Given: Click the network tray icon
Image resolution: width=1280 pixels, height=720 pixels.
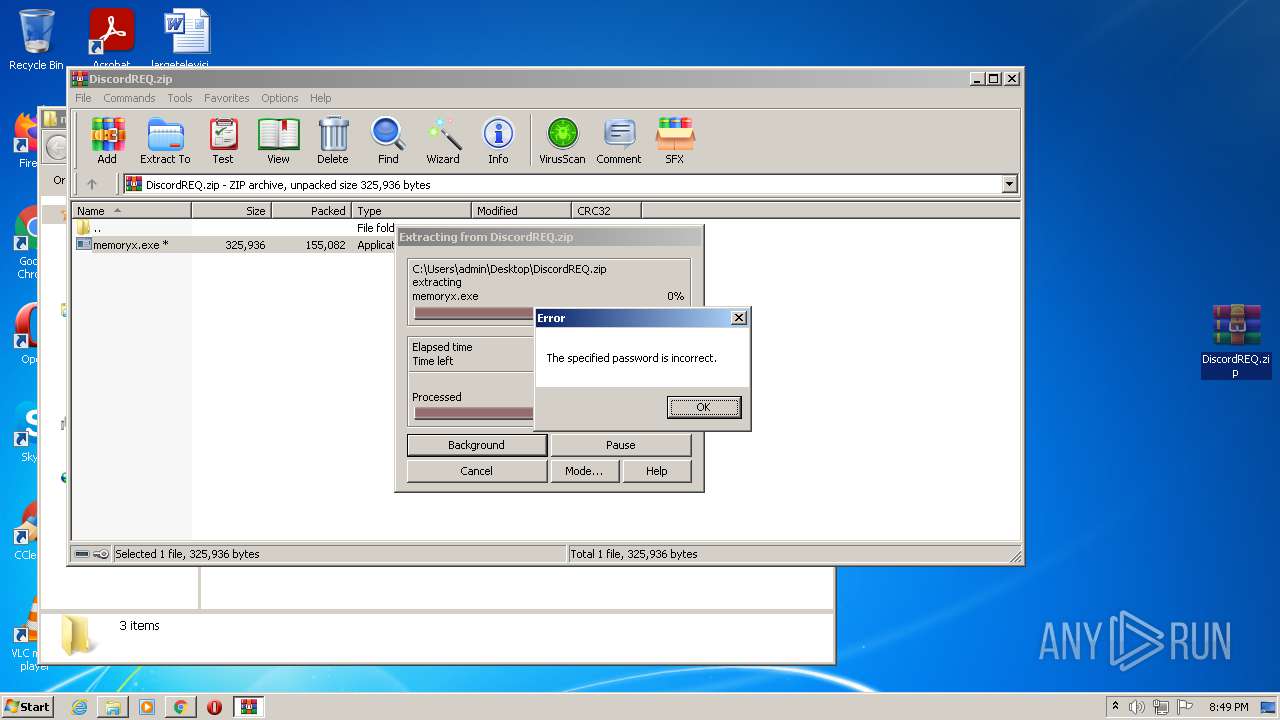Looking at the screenshot, I should click(x=1161, y=707).
